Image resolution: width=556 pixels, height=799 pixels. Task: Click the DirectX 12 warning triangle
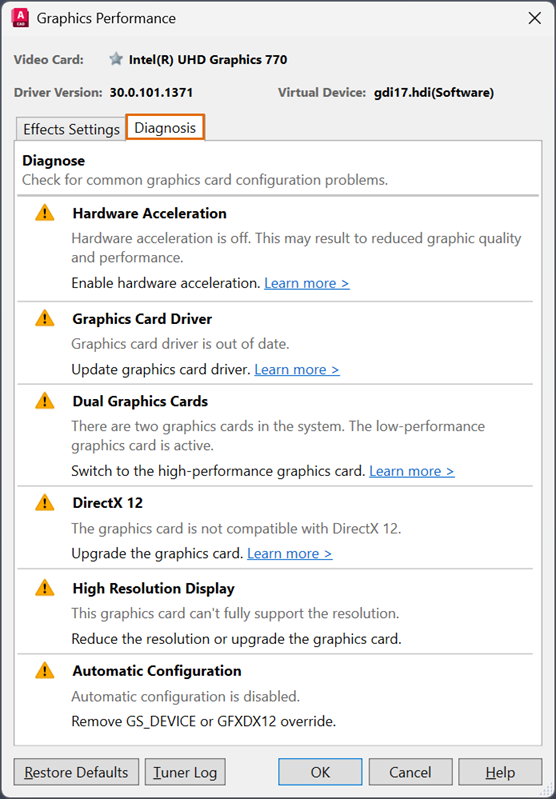click(45, 503)
